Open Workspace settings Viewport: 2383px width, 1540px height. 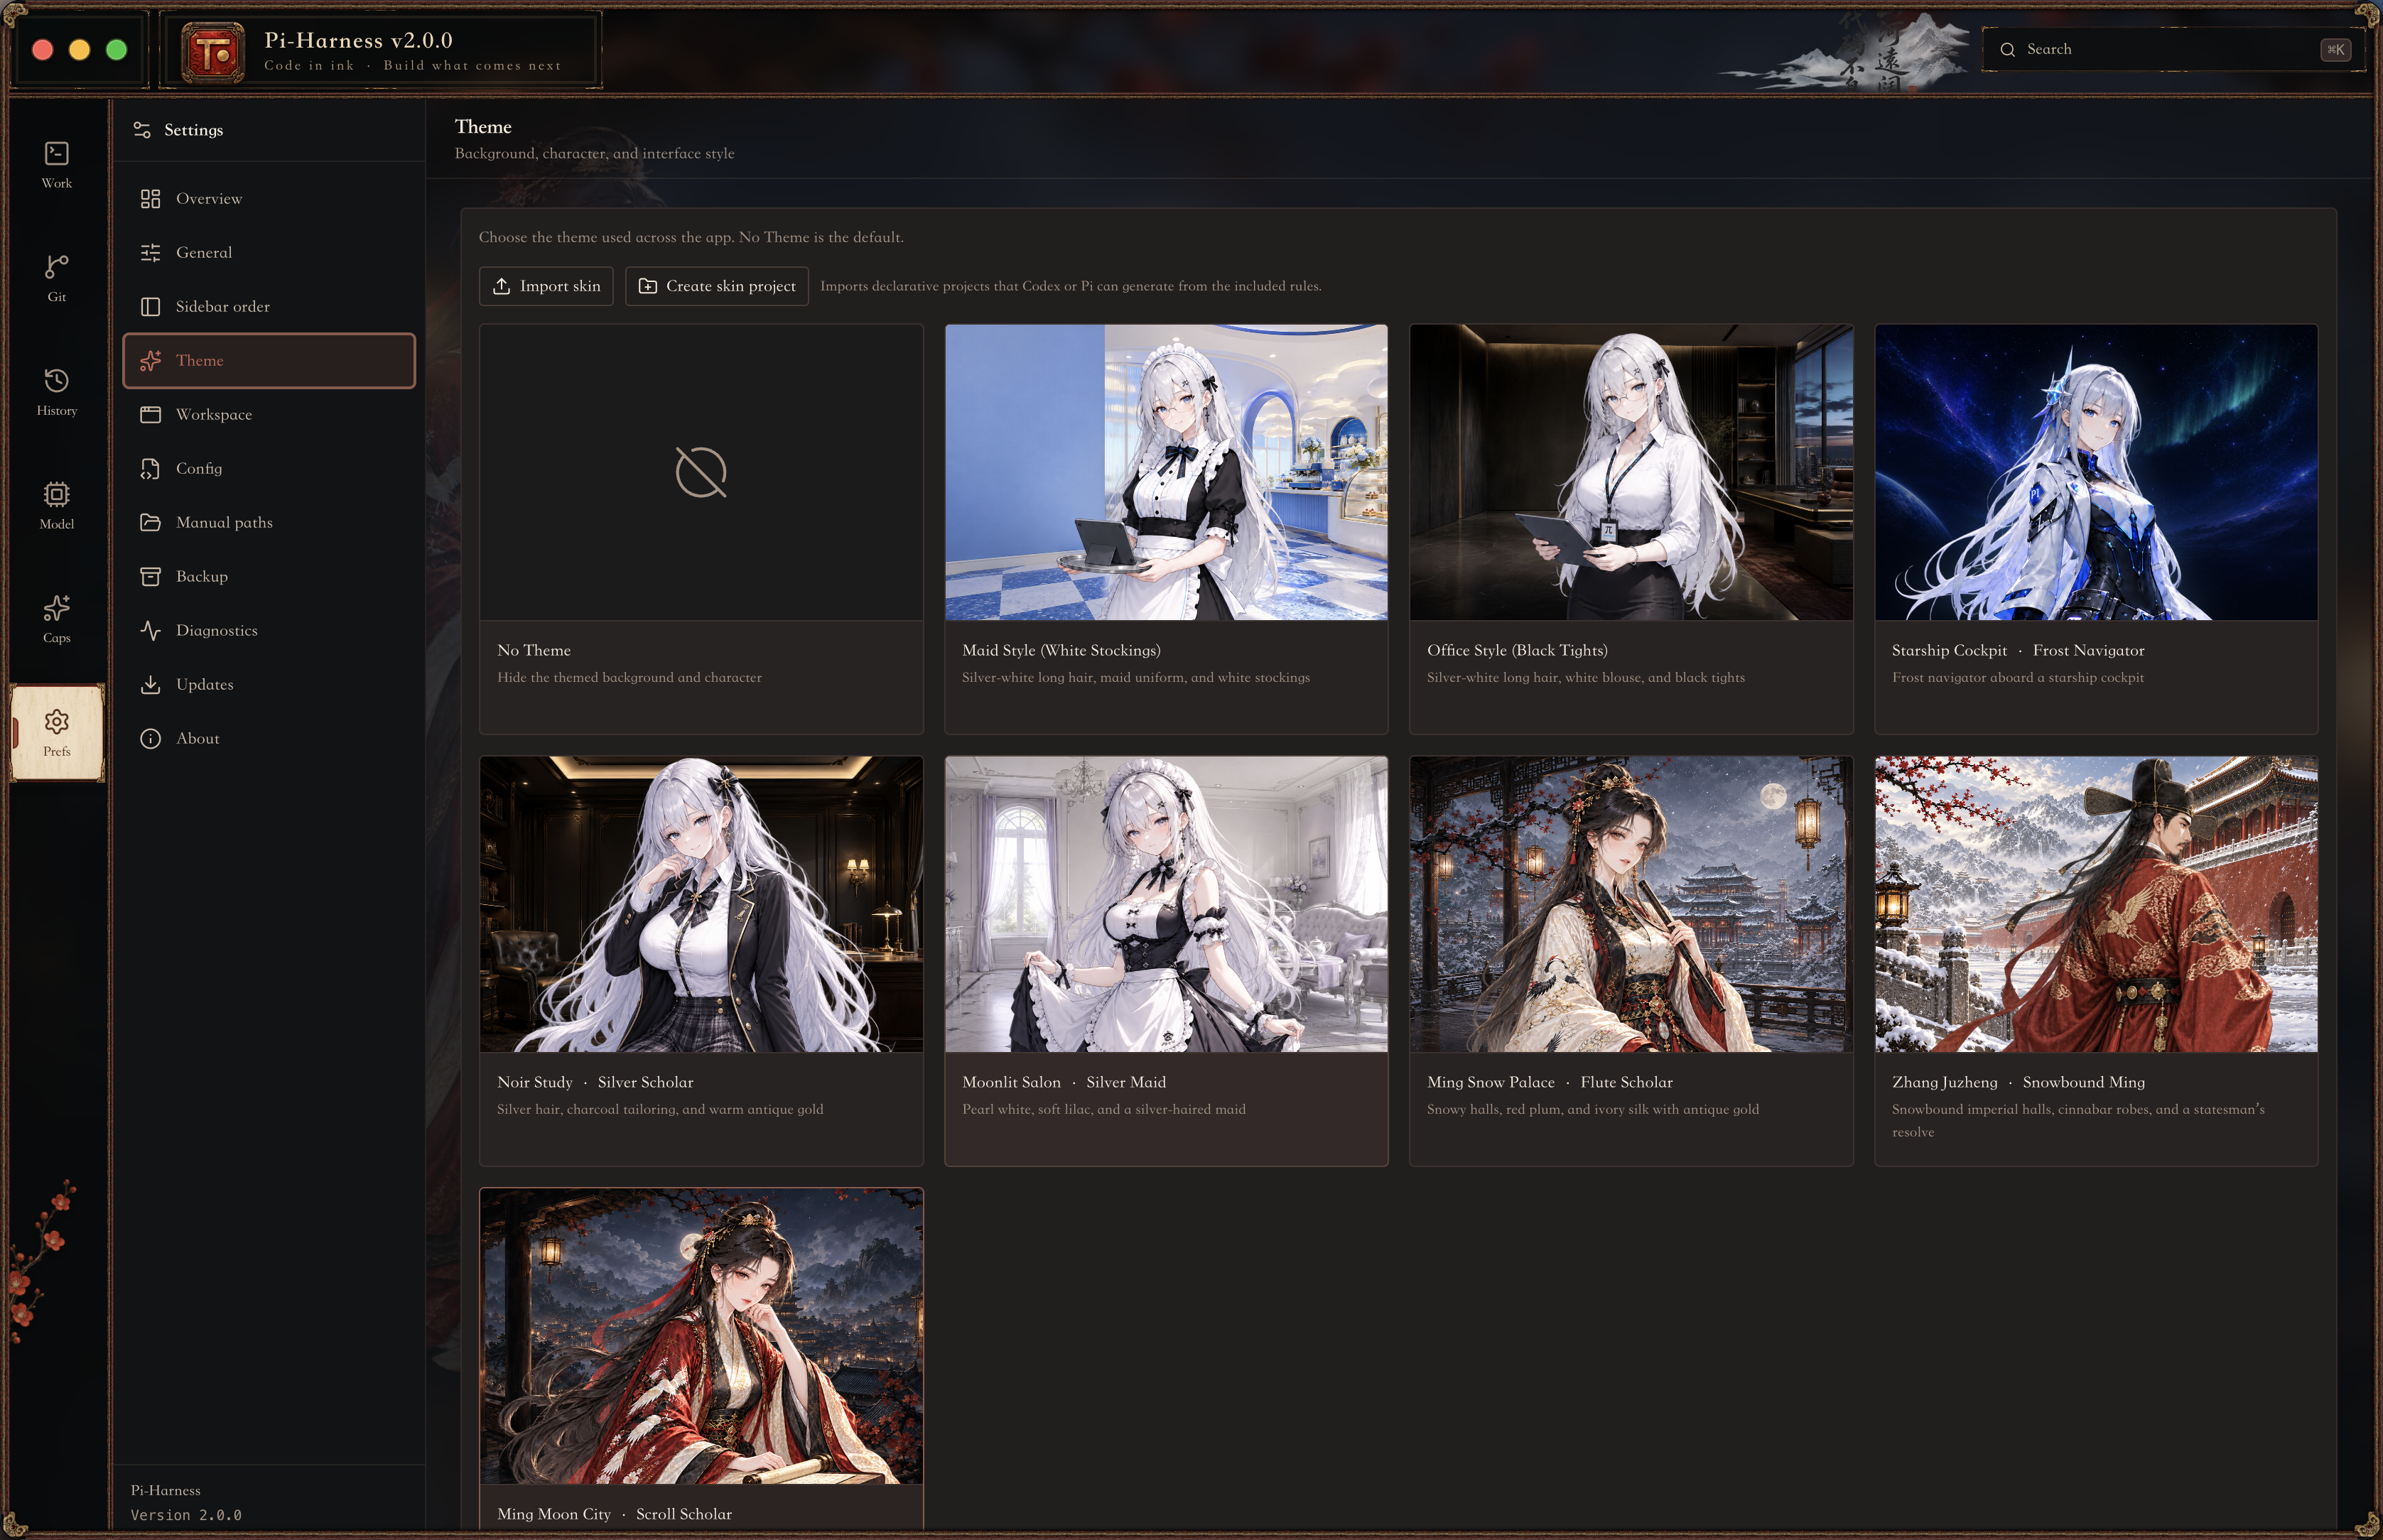pyautogui.click(x=269, y=415)
